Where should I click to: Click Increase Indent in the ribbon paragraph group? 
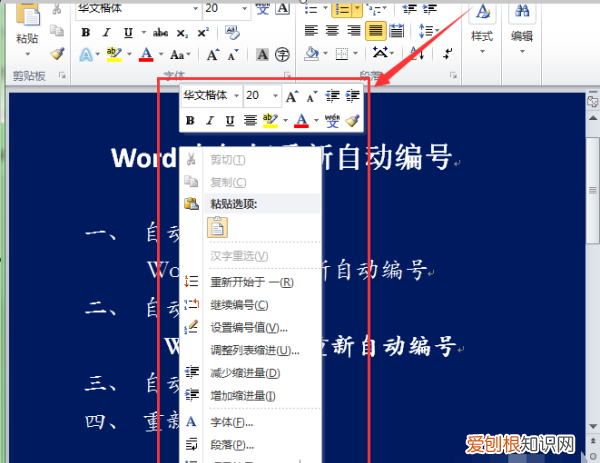[429, 8]
